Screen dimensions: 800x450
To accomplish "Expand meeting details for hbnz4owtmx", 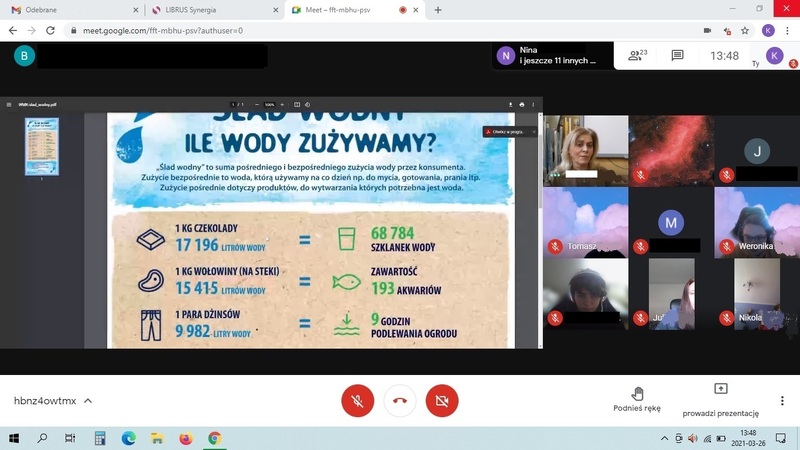I will point(88,401).
